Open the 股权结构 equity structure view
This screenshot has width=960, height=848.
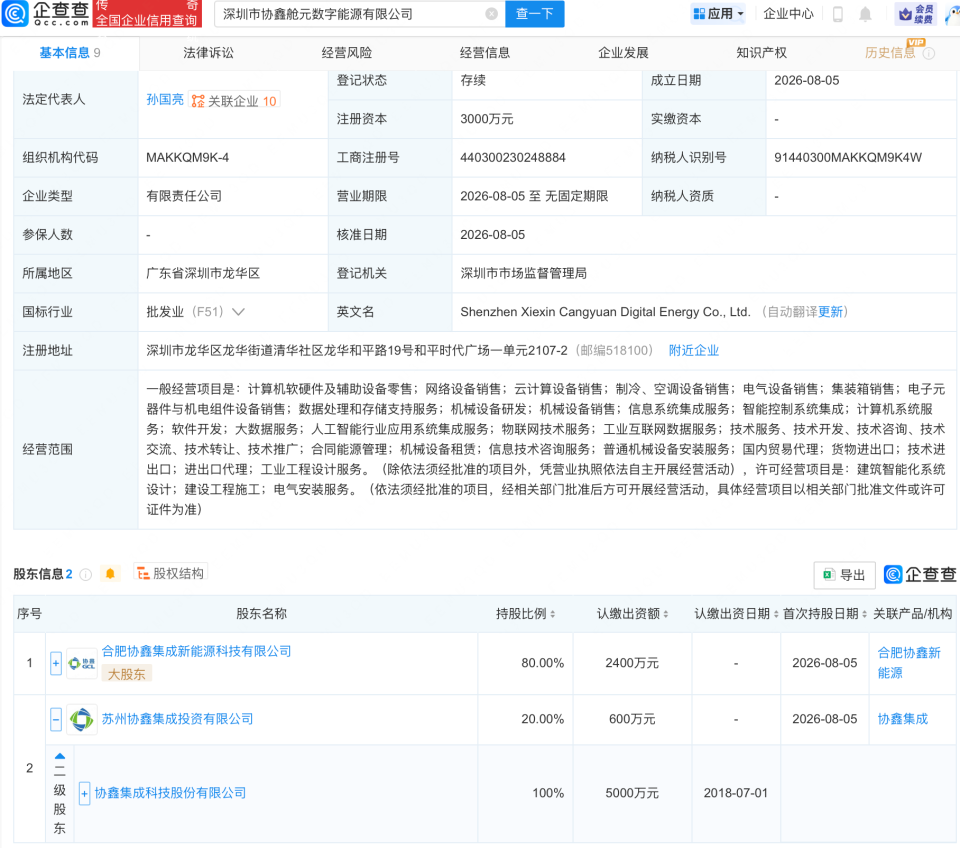coord(170,573)
